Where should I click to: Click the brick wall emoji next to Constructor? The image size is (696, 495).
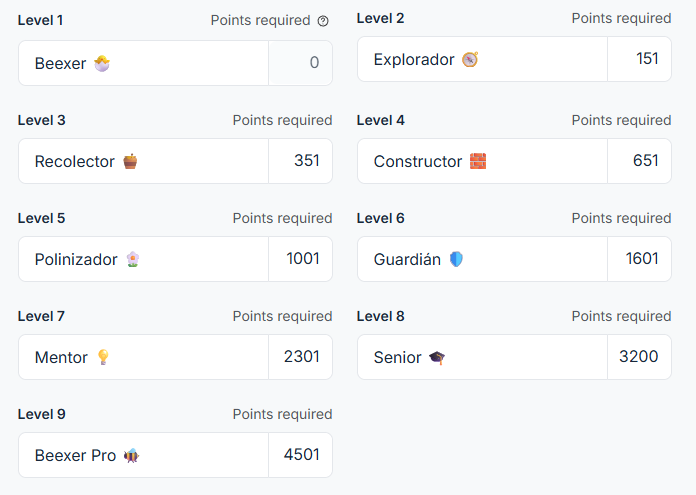pos(478,161)
